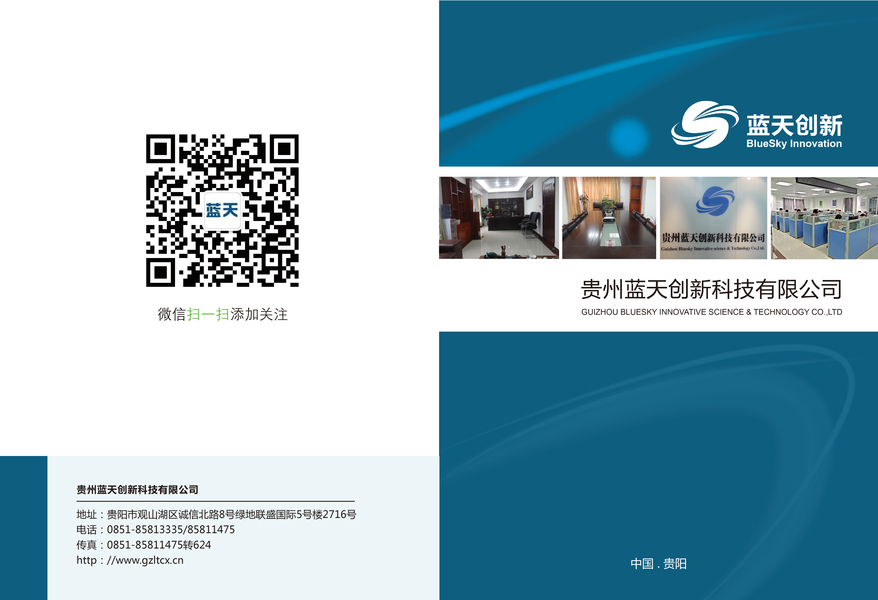Click the 蓝天创新 brand text in header
This screenshot has width=878, height=600.
[794, 125]
